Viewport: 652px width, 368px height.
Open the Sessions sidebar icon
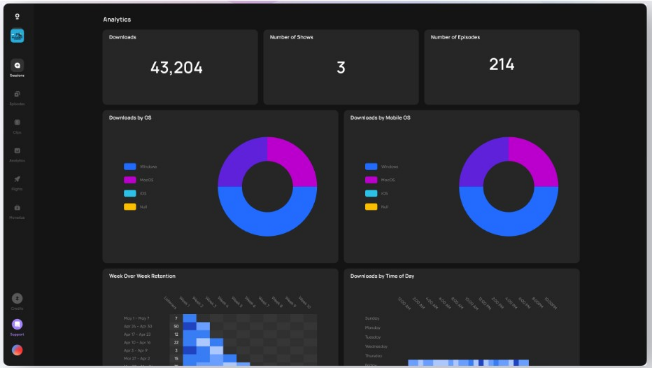pos(17,66)
